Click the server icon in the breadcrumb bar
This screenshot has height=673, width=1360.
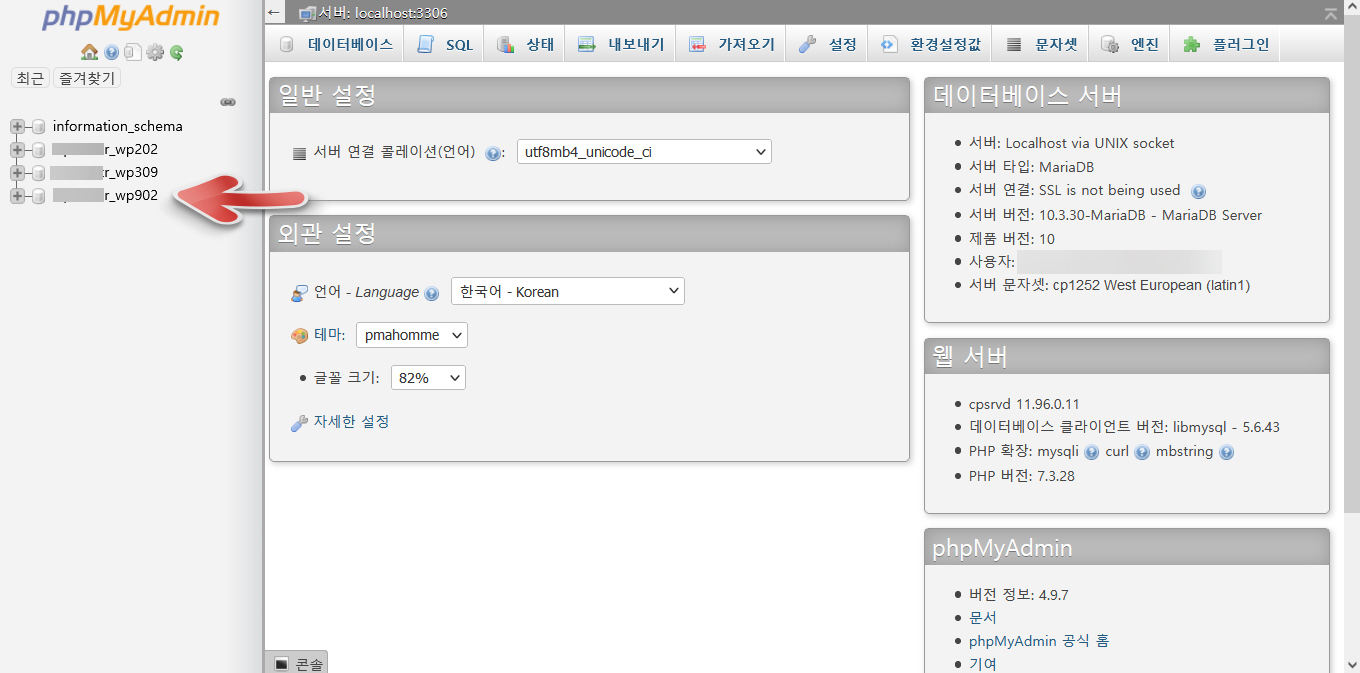pos(307,13)
